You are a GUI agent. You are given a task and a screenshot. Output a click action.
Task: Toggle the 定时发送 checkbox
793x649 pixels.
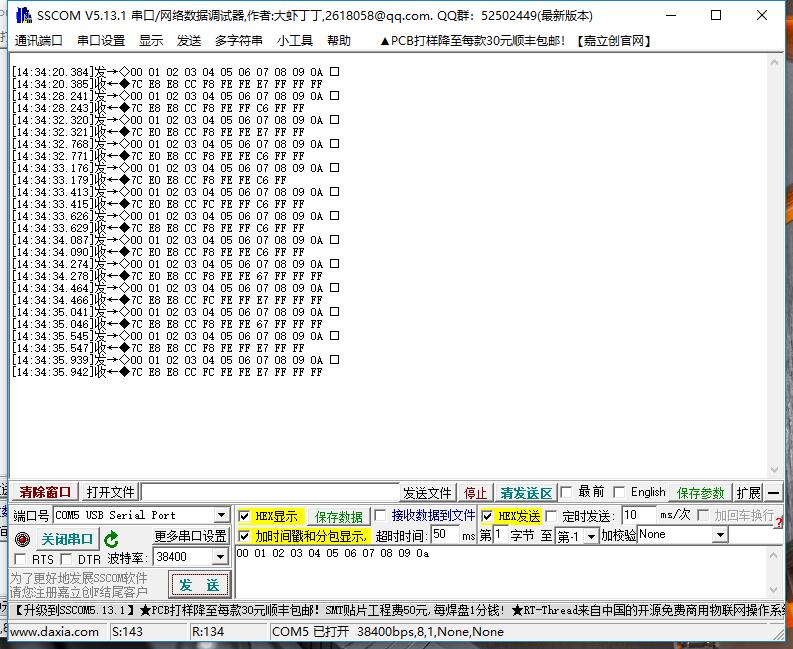pos(551,516)
